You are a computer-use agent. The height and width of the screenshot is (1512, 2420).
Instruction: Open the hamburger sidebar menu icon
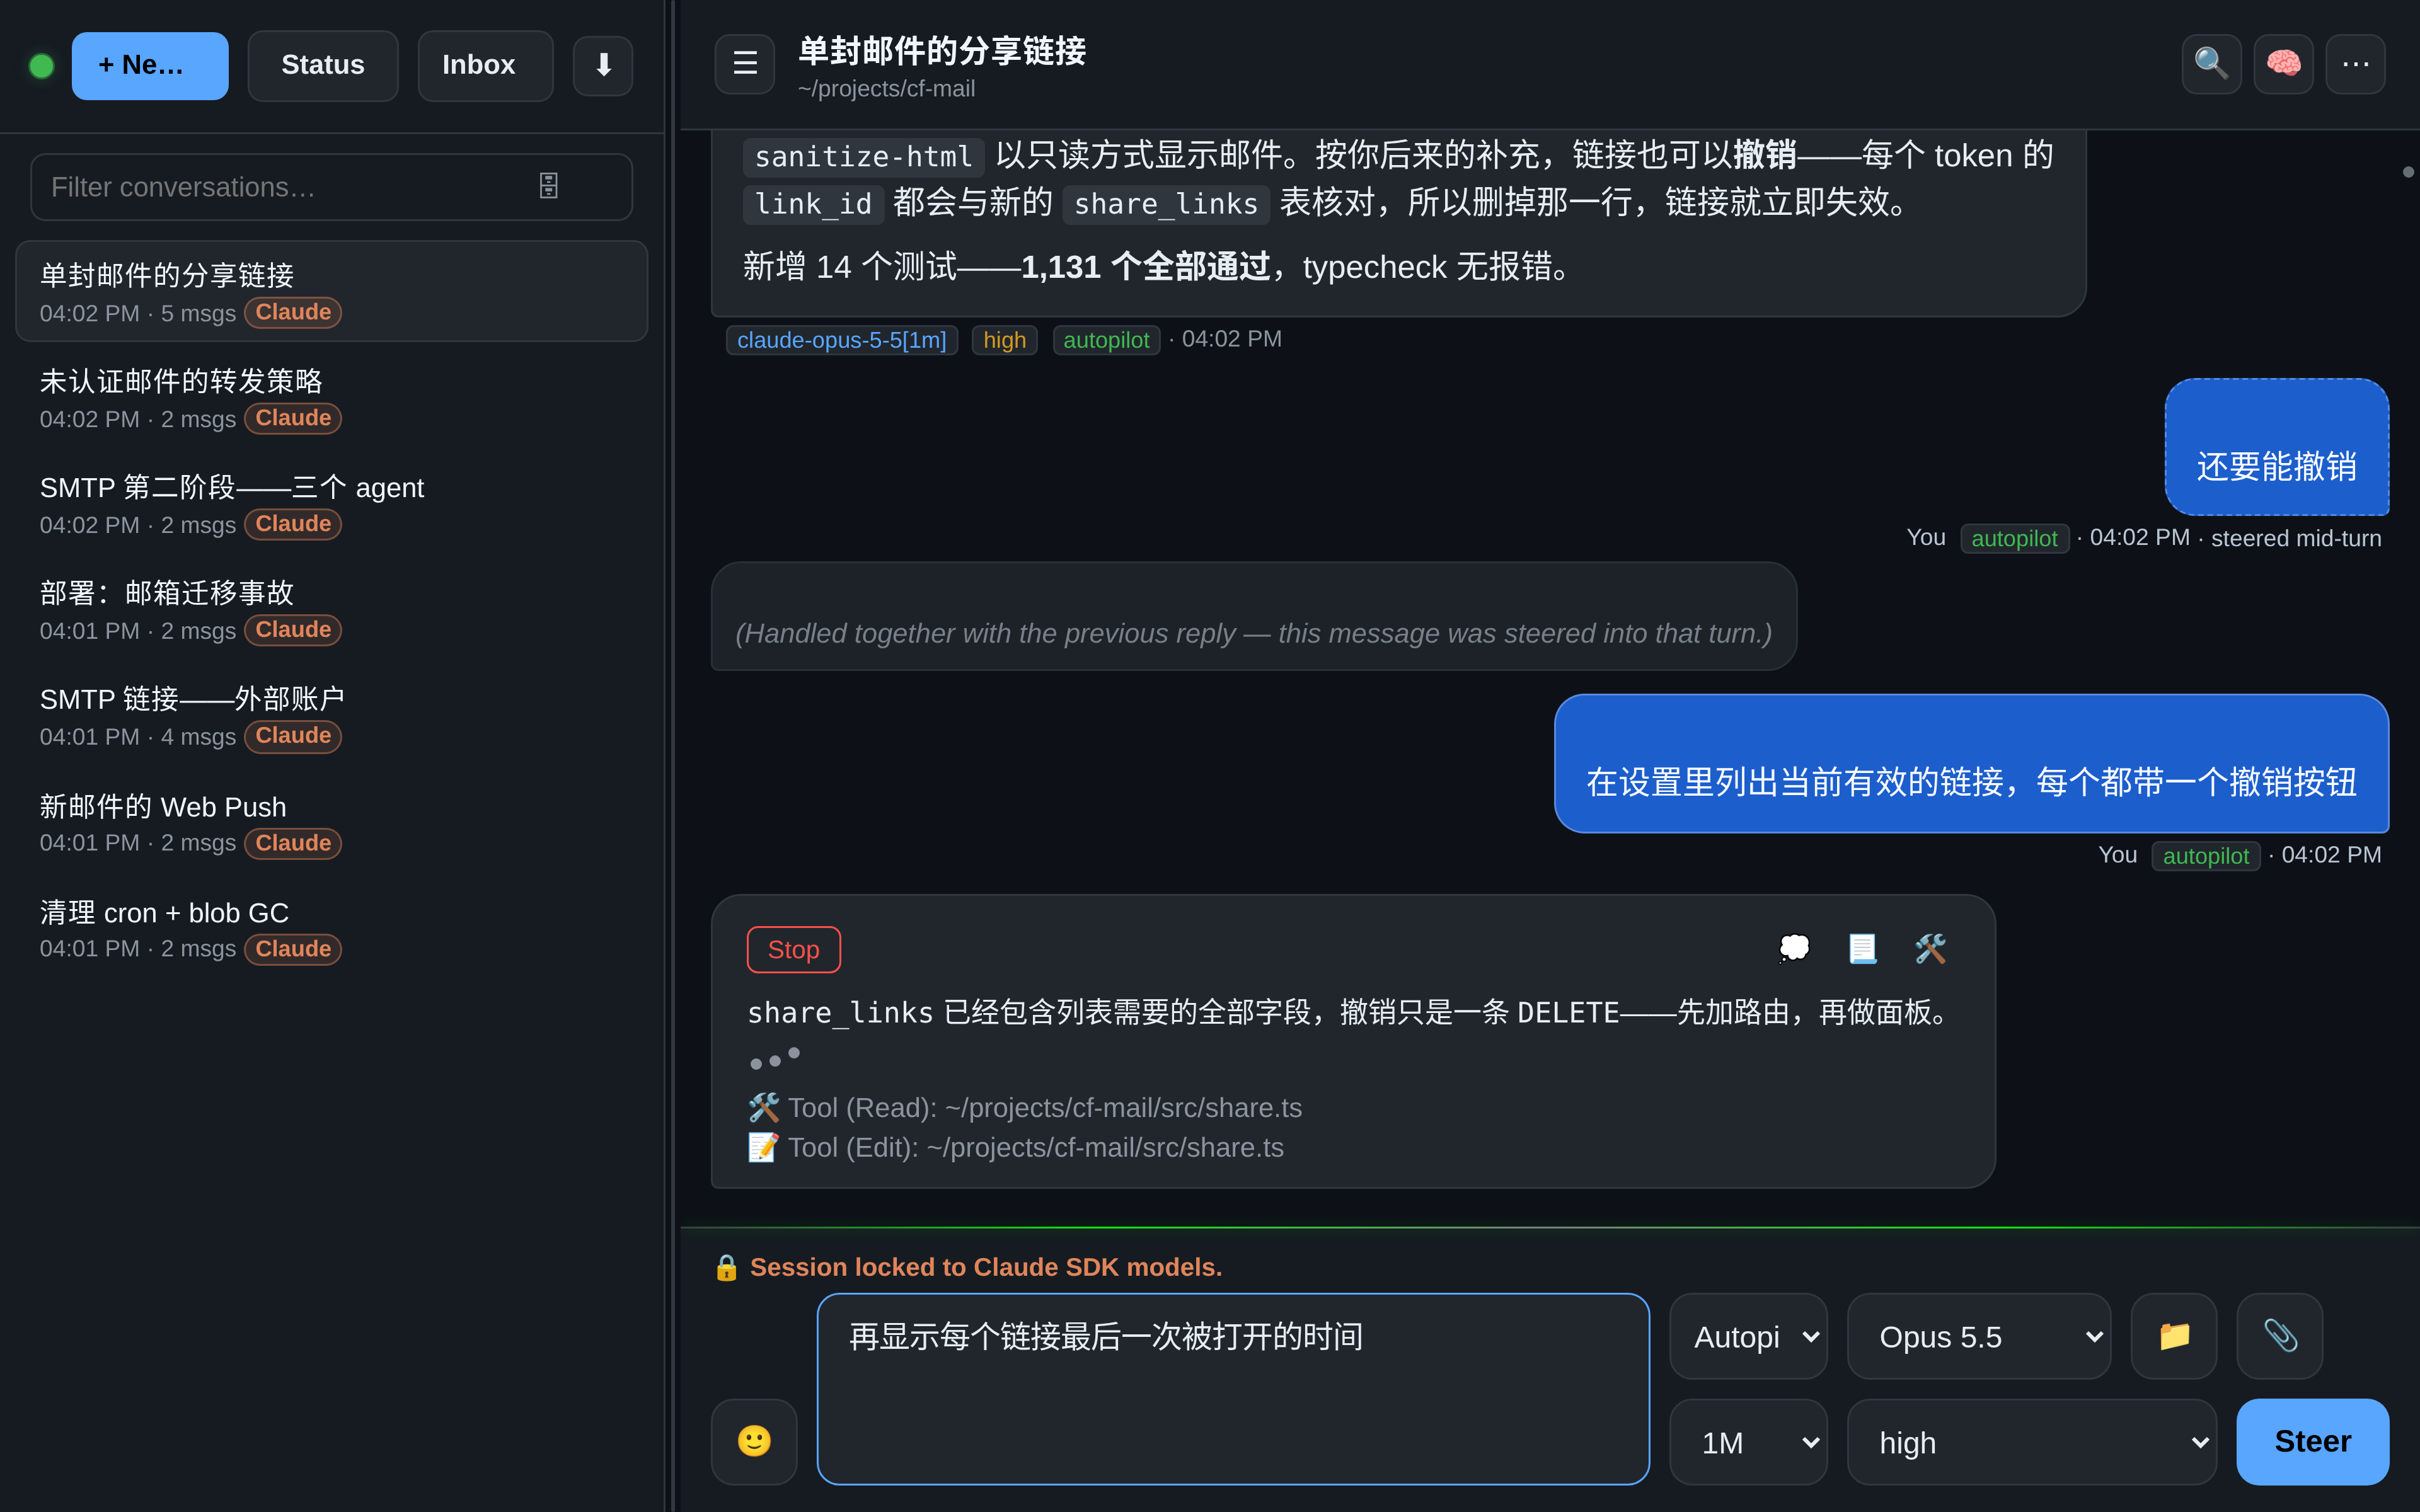tap(745, 64)
